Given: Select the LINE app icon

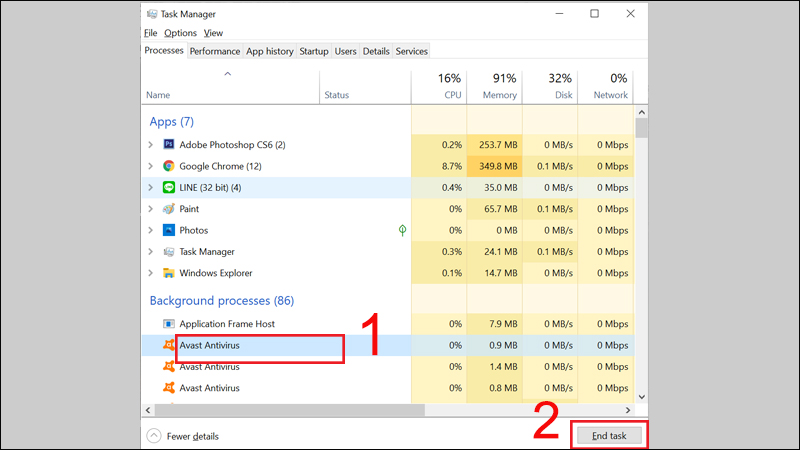Looking at the screenshot, I should click(x=168, y=187).
